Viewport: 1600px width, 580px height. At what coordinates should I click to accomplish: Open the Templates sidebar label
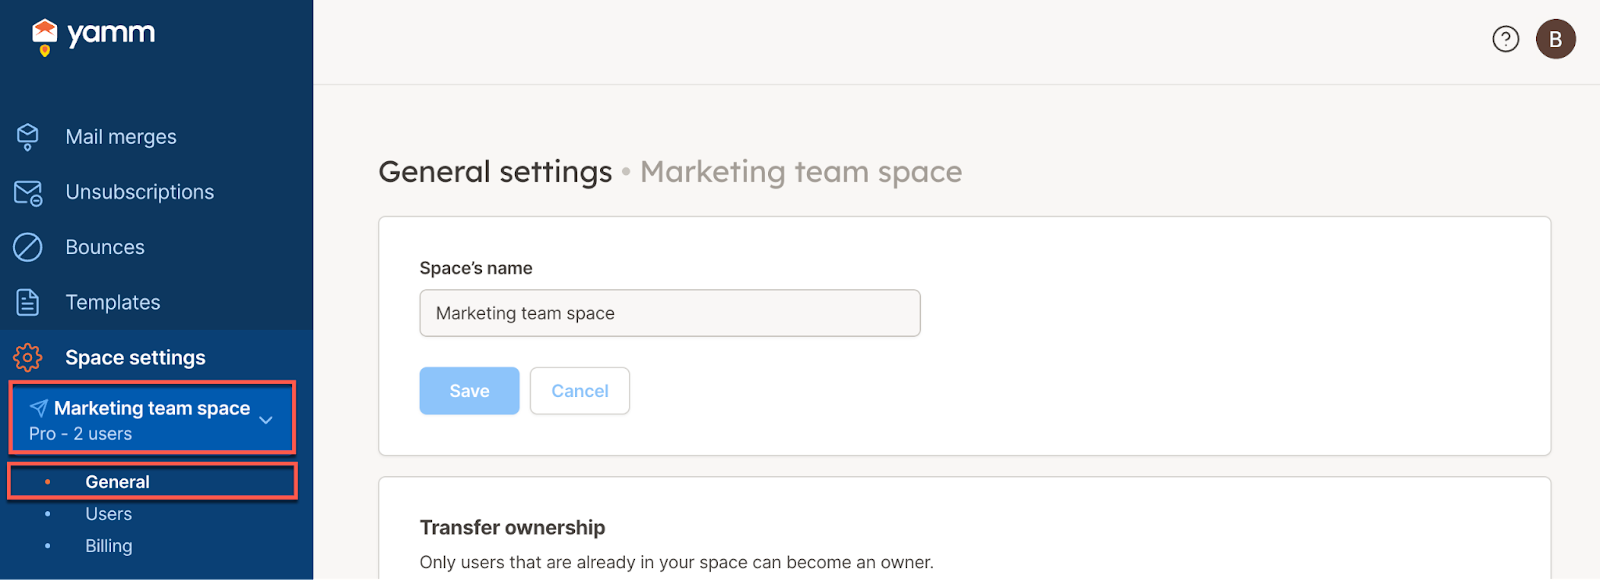[113, 302]
